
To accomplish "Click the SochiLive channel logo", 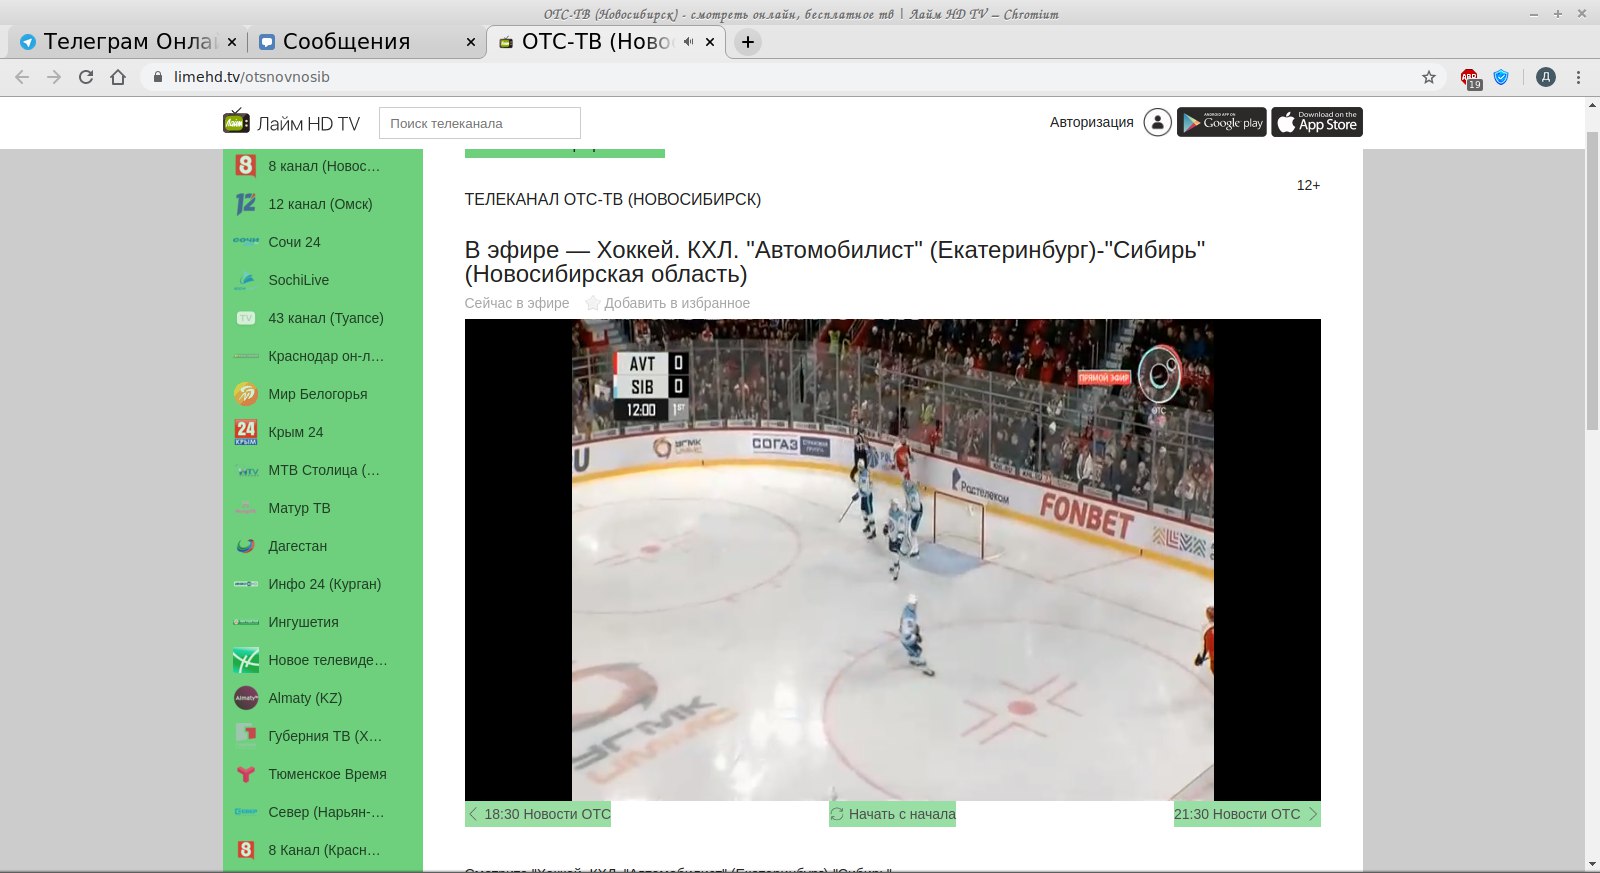I will coord(246,280).
